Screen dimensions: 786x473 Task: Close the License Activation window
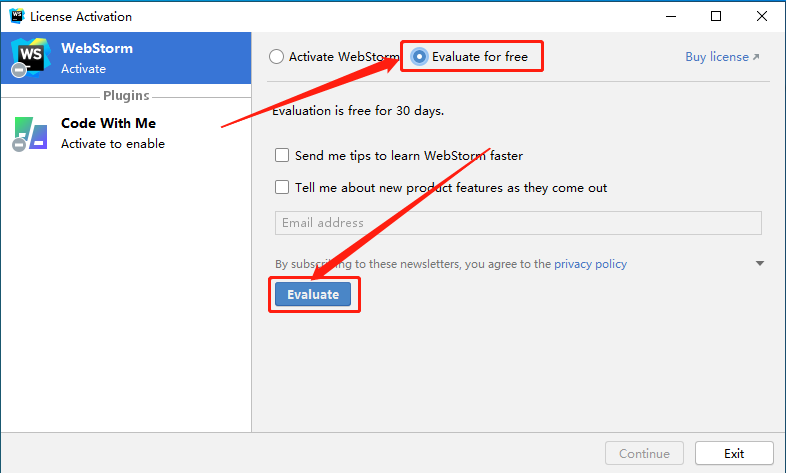[761, 16]
